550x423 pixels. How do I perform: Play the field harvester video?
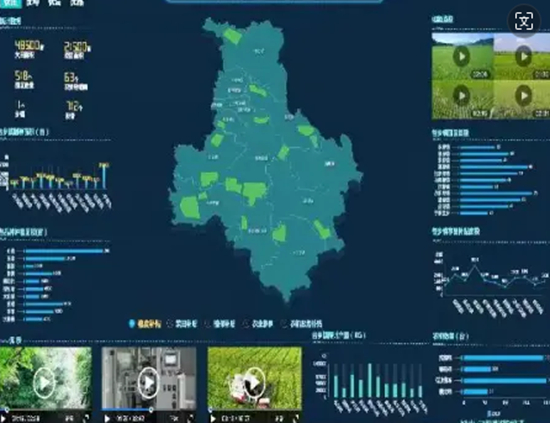pyautogui.click(x=254, y=383)
